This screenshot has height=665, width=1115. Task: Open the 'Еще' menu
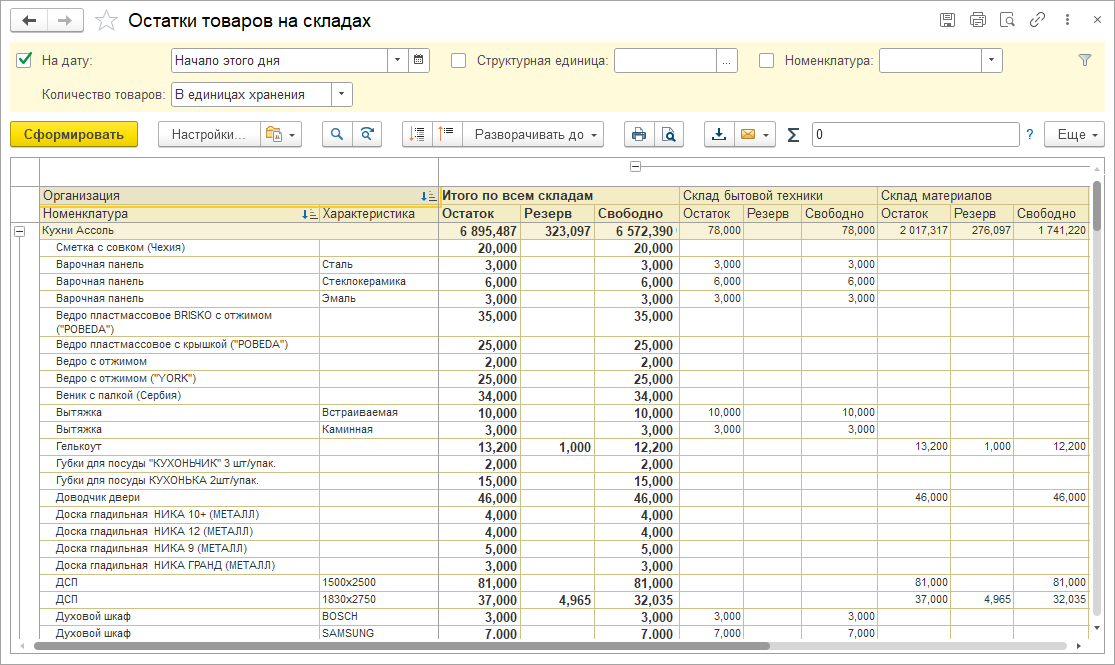coord(1074,134)
